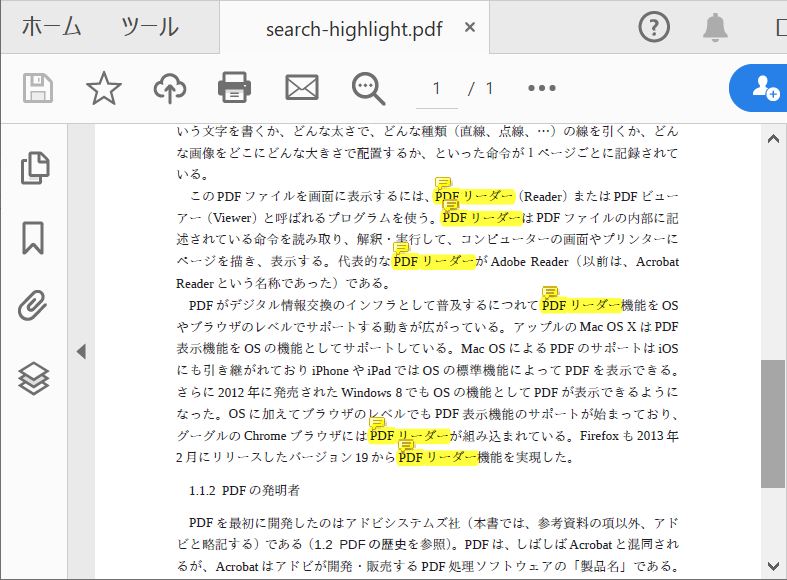Open the layers panel

[x=34, y=378]
